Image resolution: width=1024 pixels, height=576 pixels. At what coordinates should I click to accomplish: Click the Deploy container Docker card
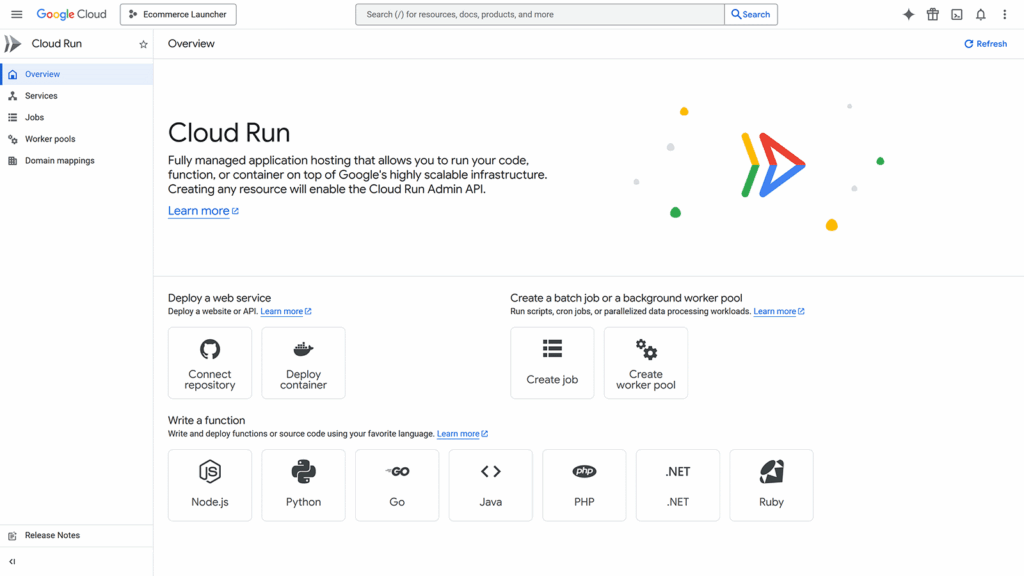tap(304, 363)
